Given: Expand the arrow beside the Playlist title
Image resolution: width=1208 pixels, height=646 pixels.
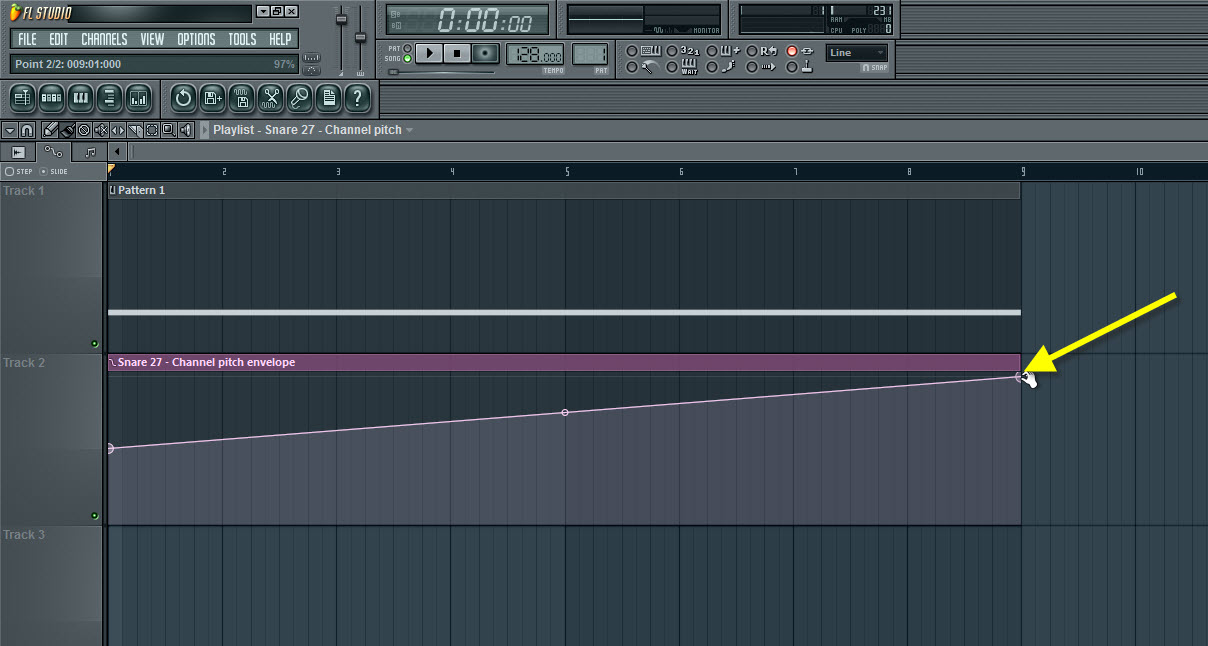Looking at the screenshot, I should coord(205,130).
